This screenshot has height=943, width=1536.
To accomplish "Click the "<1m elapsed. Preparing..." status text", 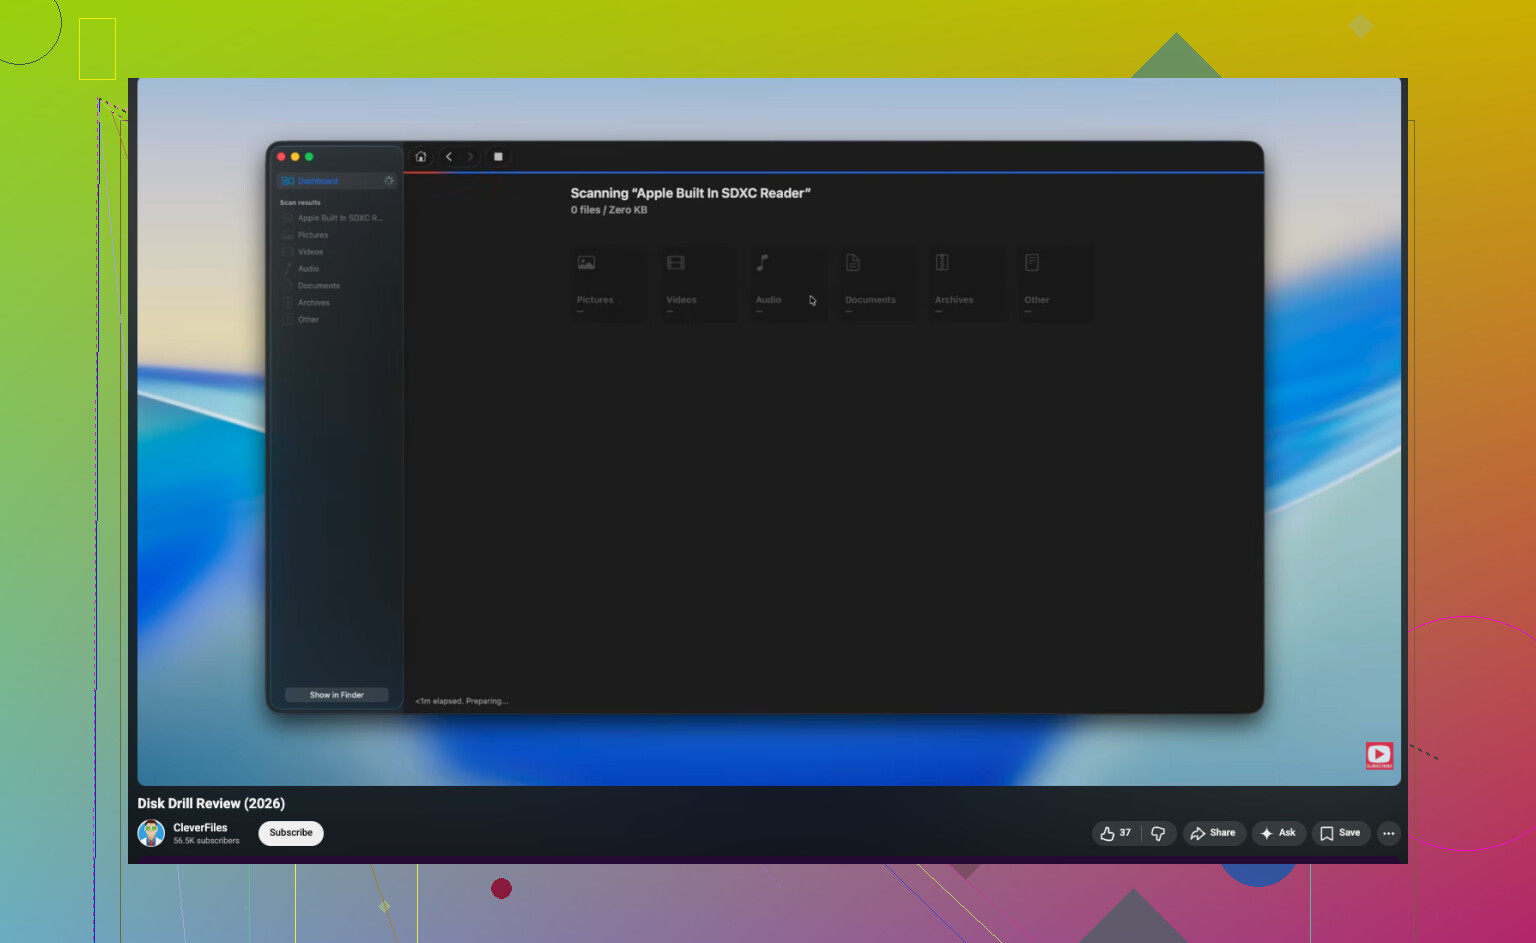I will pos(462,701).
